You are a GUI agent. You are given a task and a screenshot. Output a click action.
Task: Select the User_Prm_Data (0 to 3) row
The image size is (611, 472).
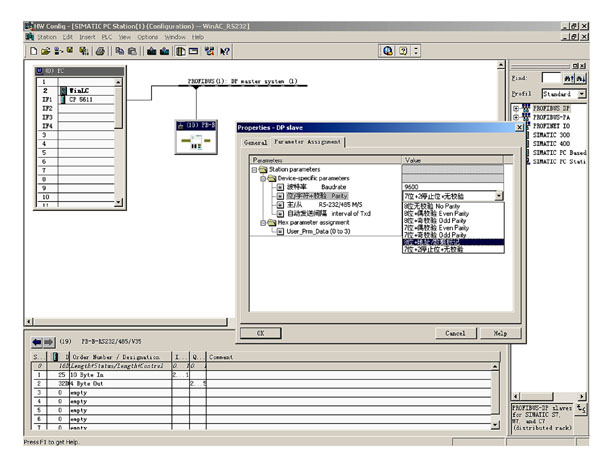coord(314,232)
